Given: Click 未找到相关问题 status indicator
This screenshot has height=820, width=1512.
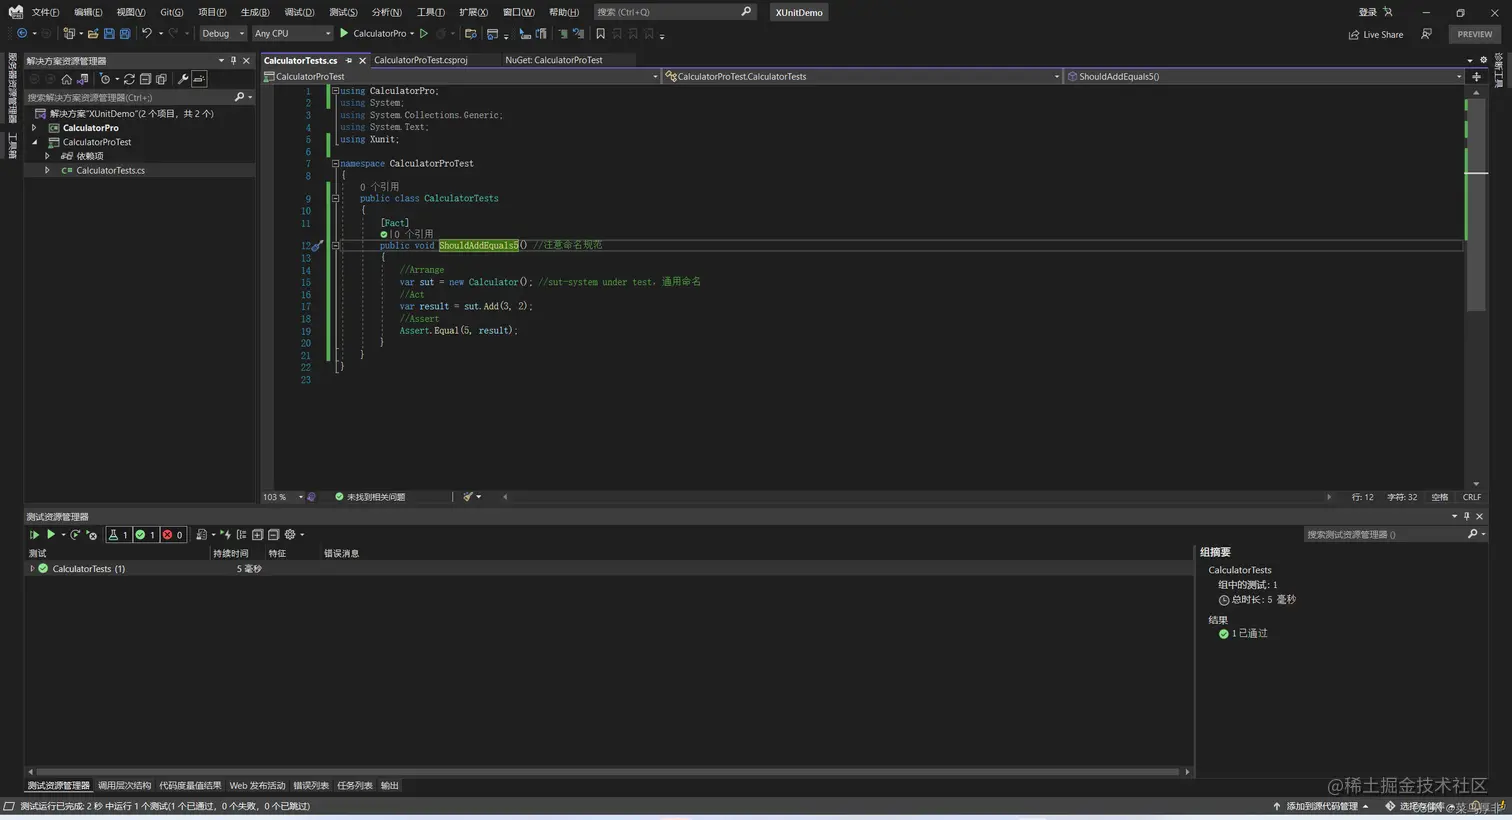Looking at the screenshot, I should (x=370, y=497).
